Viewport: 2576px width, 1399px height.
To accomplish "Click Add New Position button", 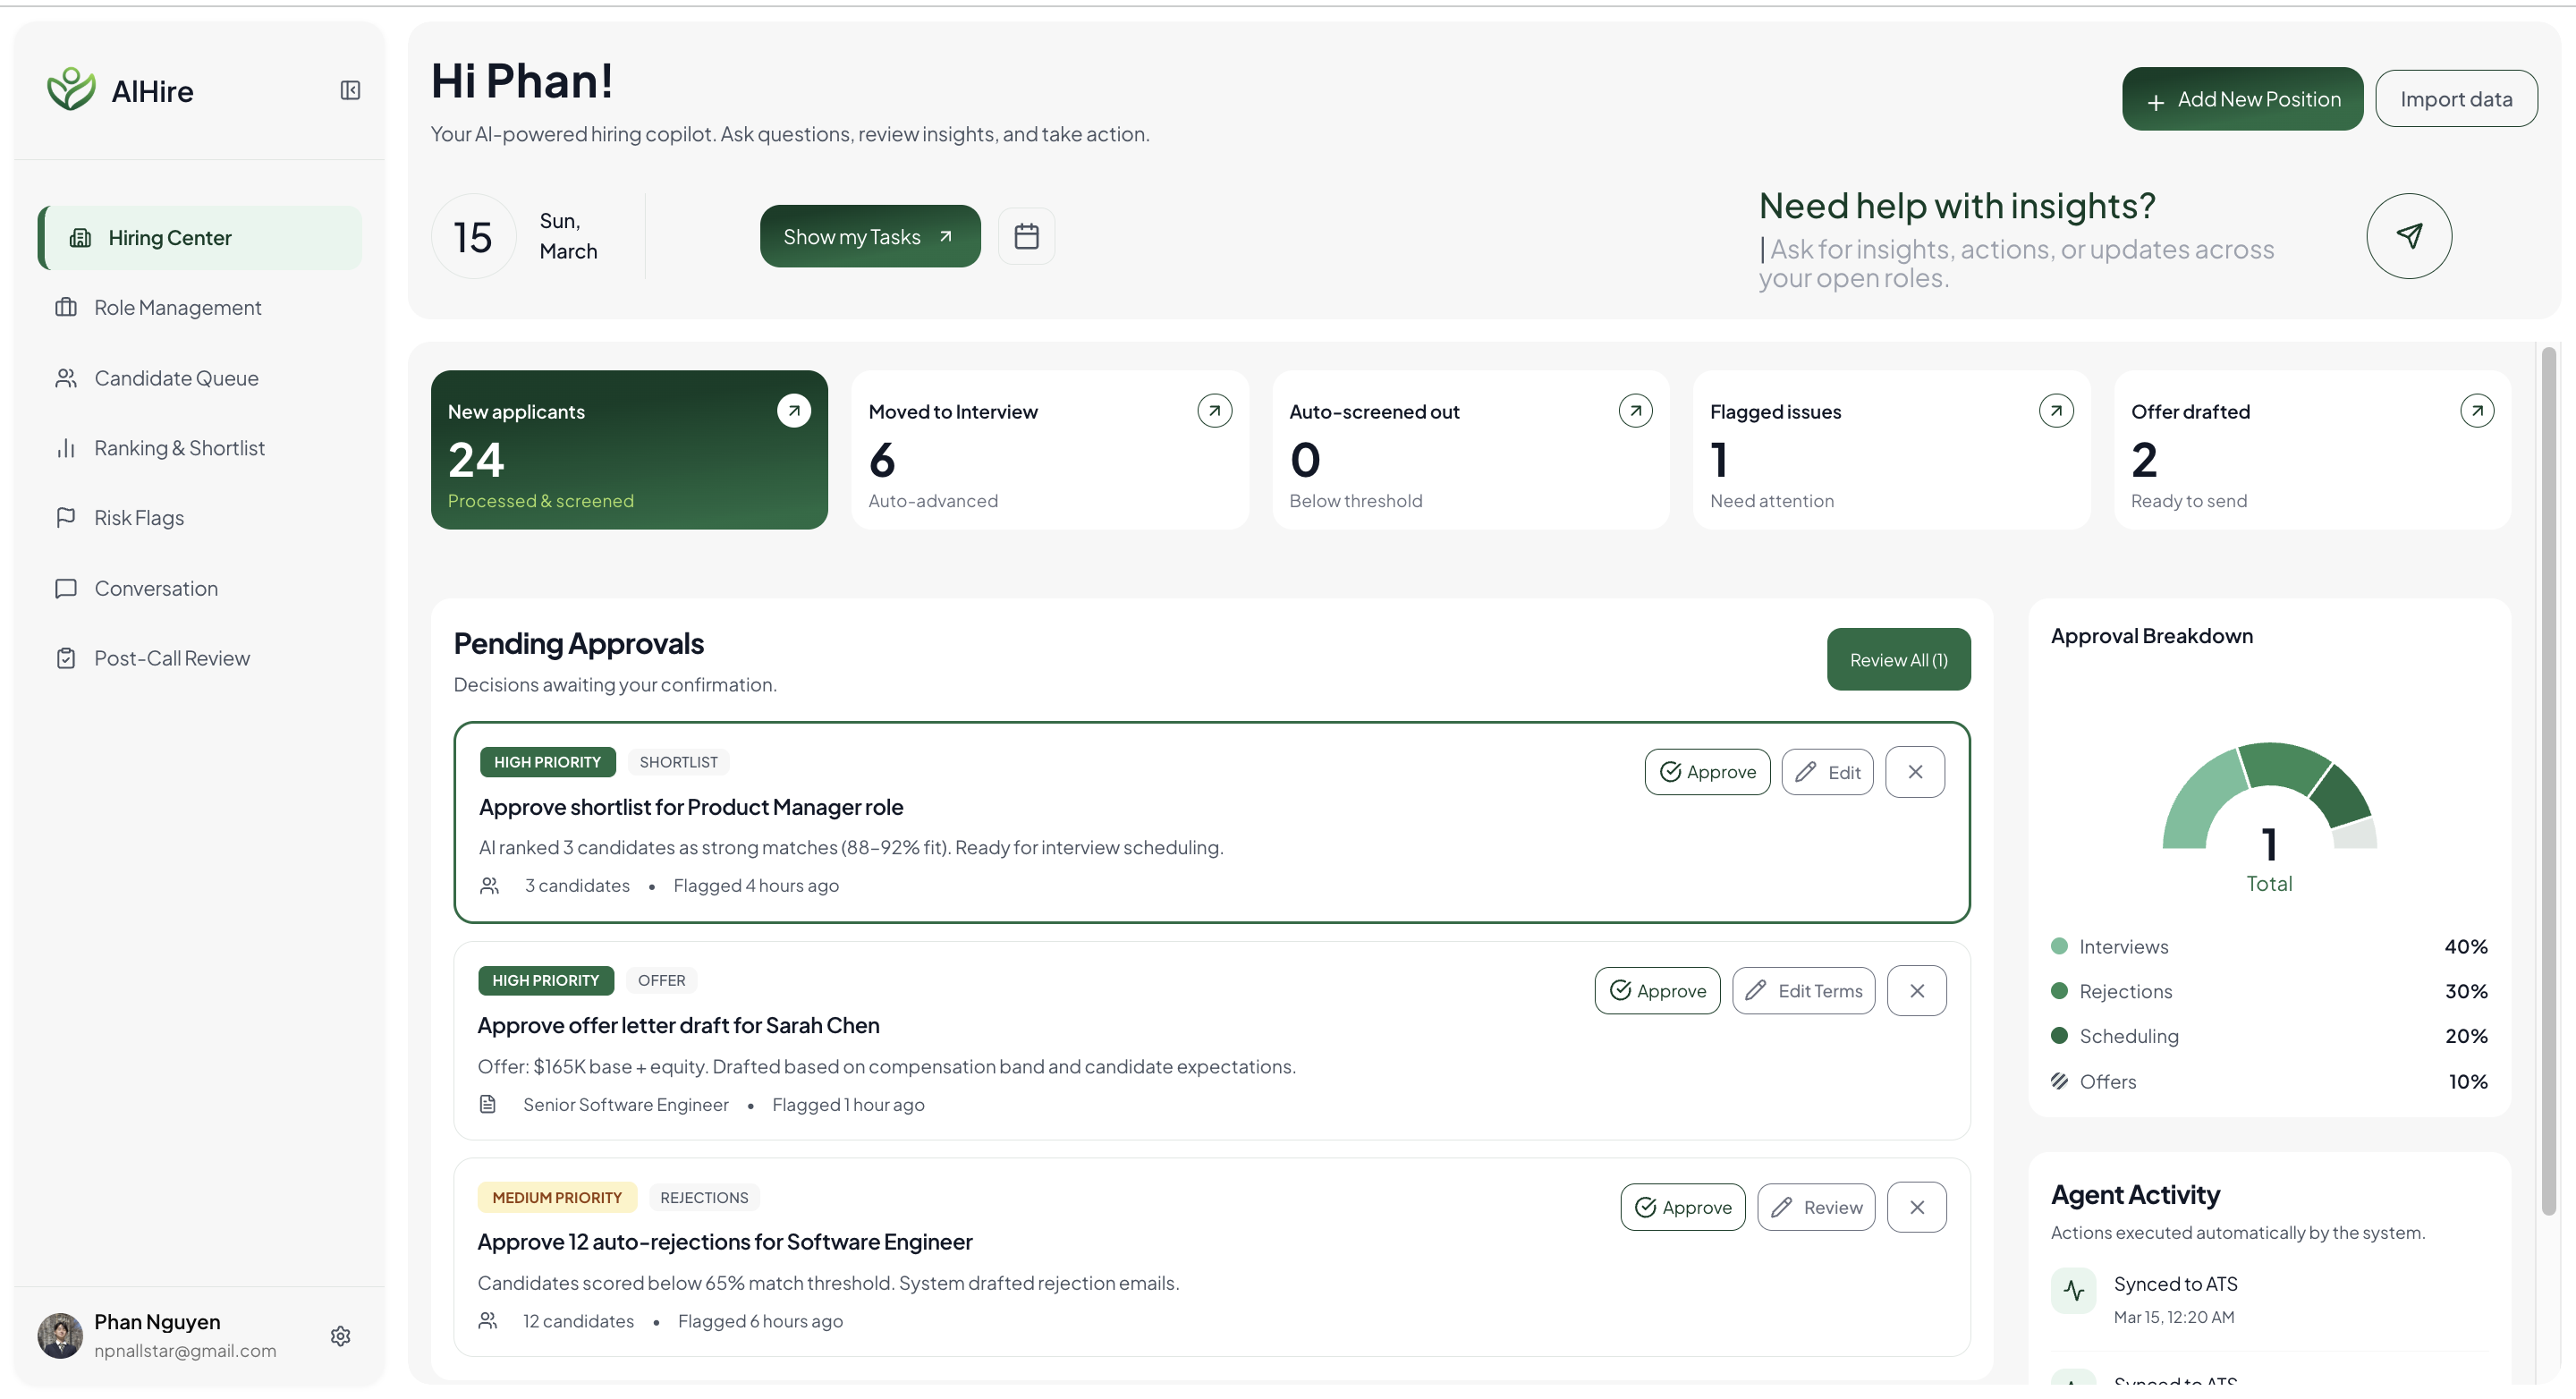I will pos(2241,99).
